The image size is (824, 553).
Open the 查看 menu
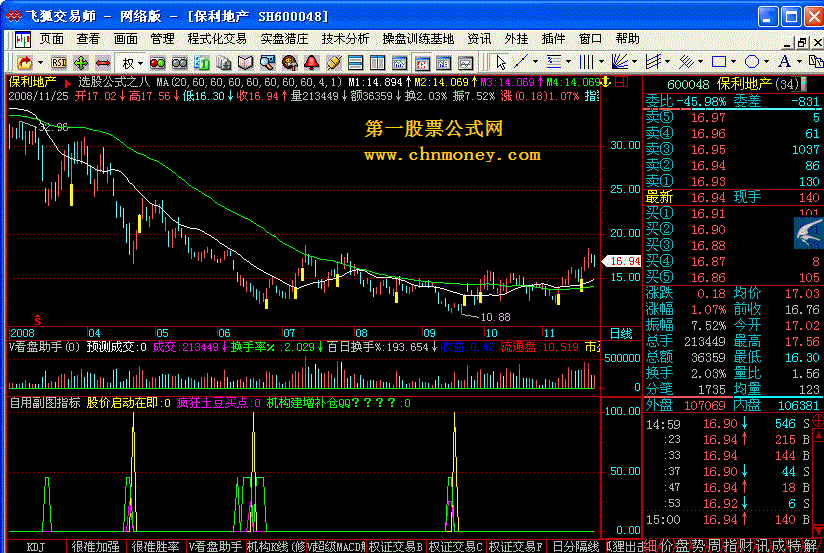pos(88,39)
